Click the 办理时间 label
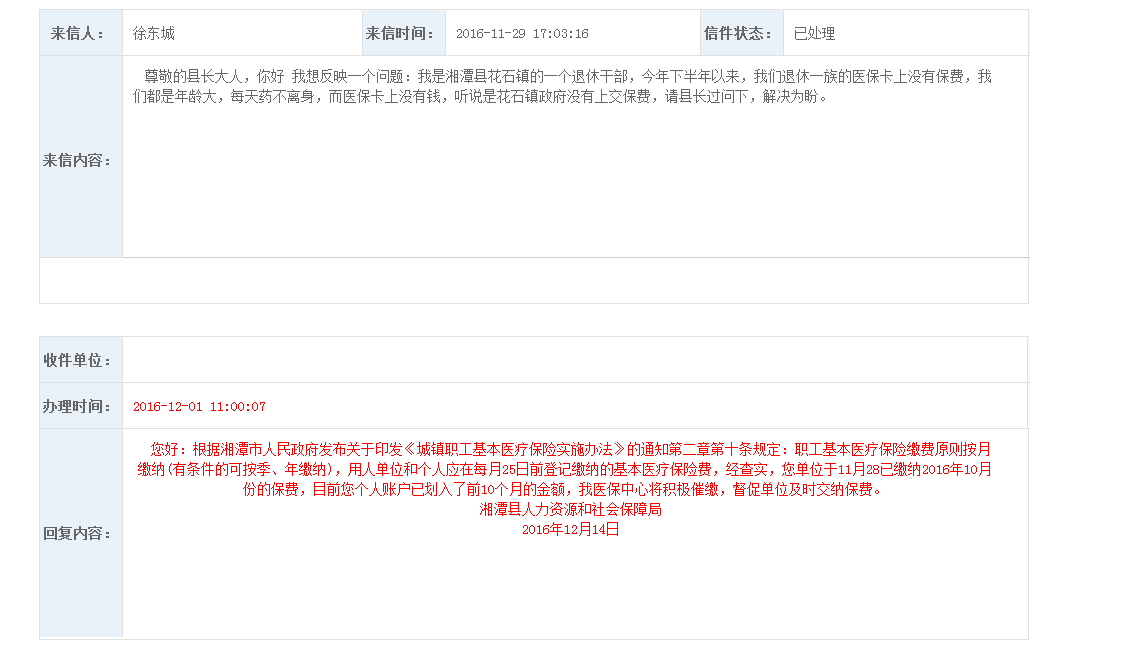Viewport: 1148px width, 661px height. pos(77,407)
